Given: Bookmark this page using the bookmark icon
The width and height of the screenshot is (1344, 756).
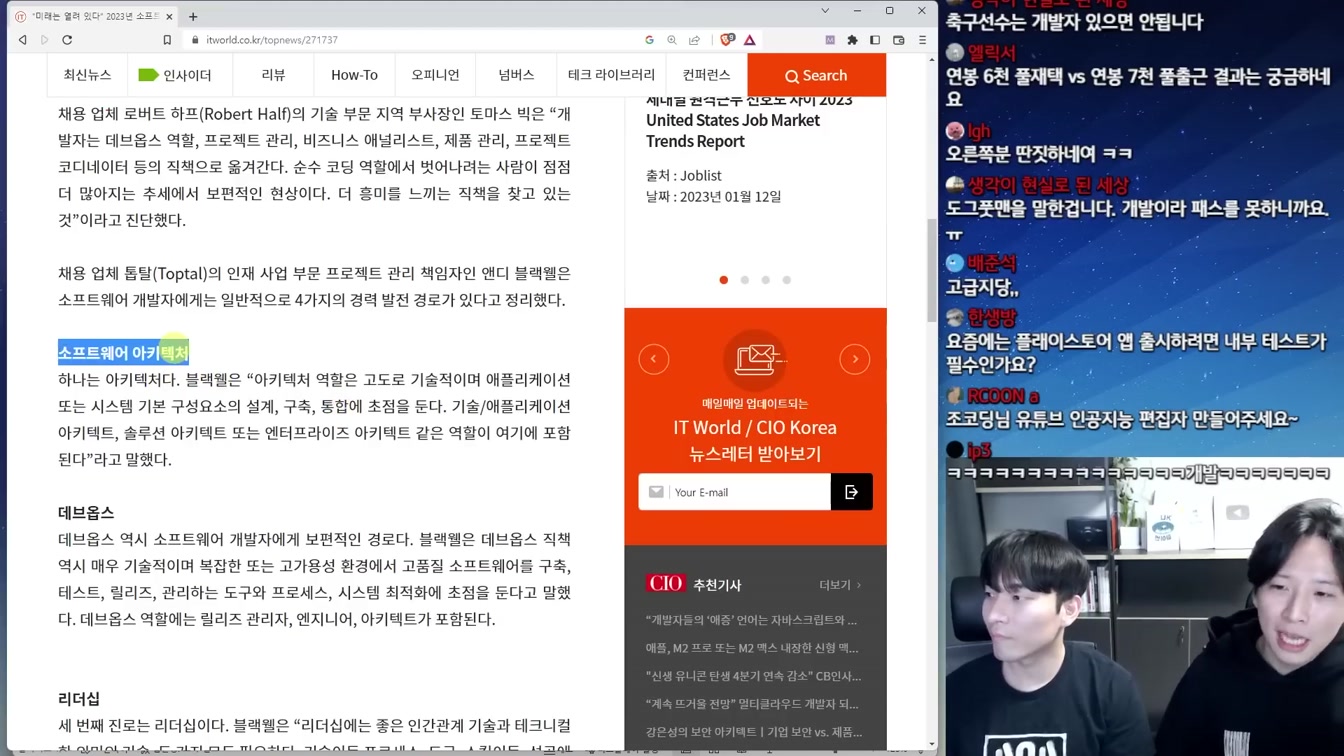Looking at the screenshot, I should point(167,40).
